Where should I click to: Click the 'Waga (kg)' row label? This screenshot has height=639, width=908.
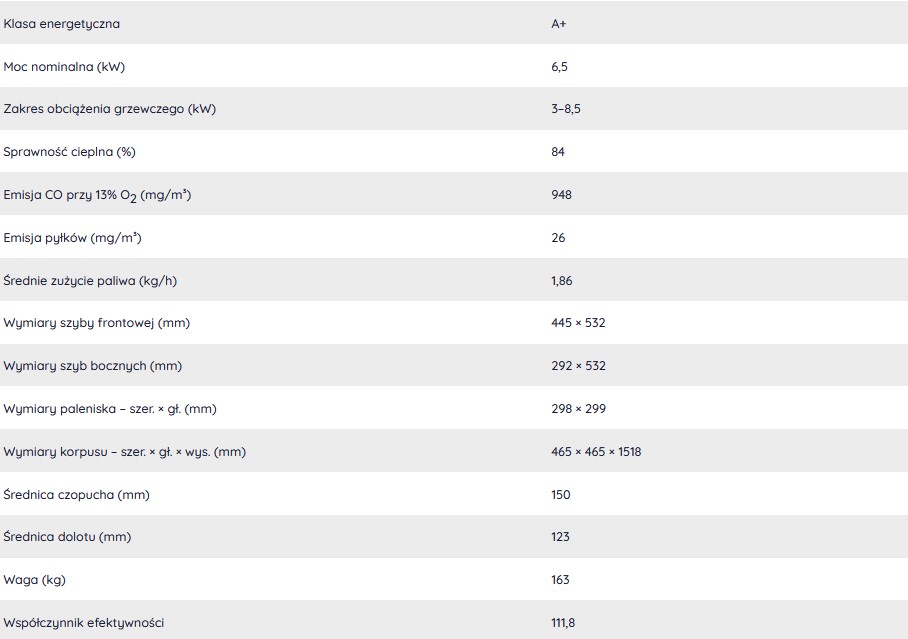[x=35, y=579]
